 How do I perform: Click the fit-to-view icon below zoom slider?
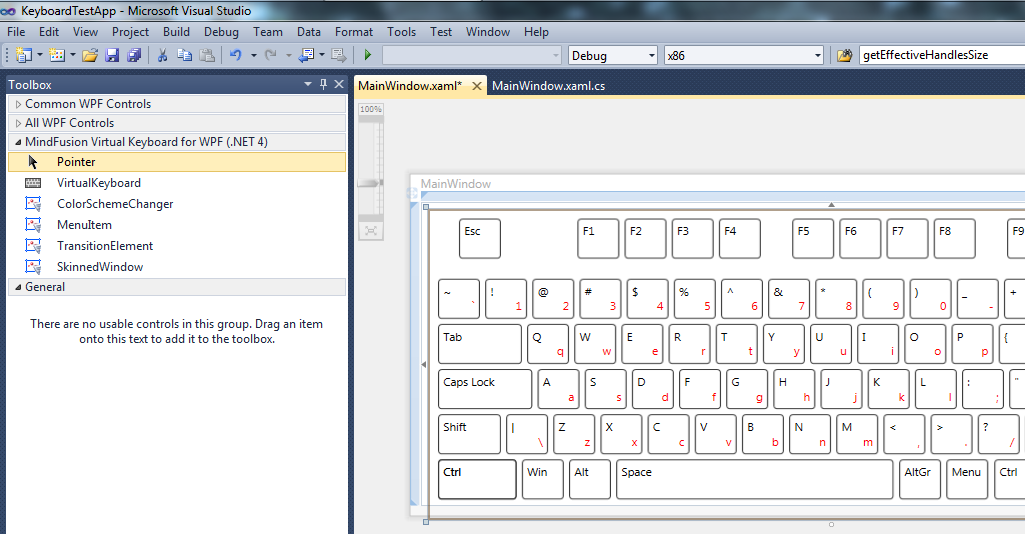click(x=371, y=231)
